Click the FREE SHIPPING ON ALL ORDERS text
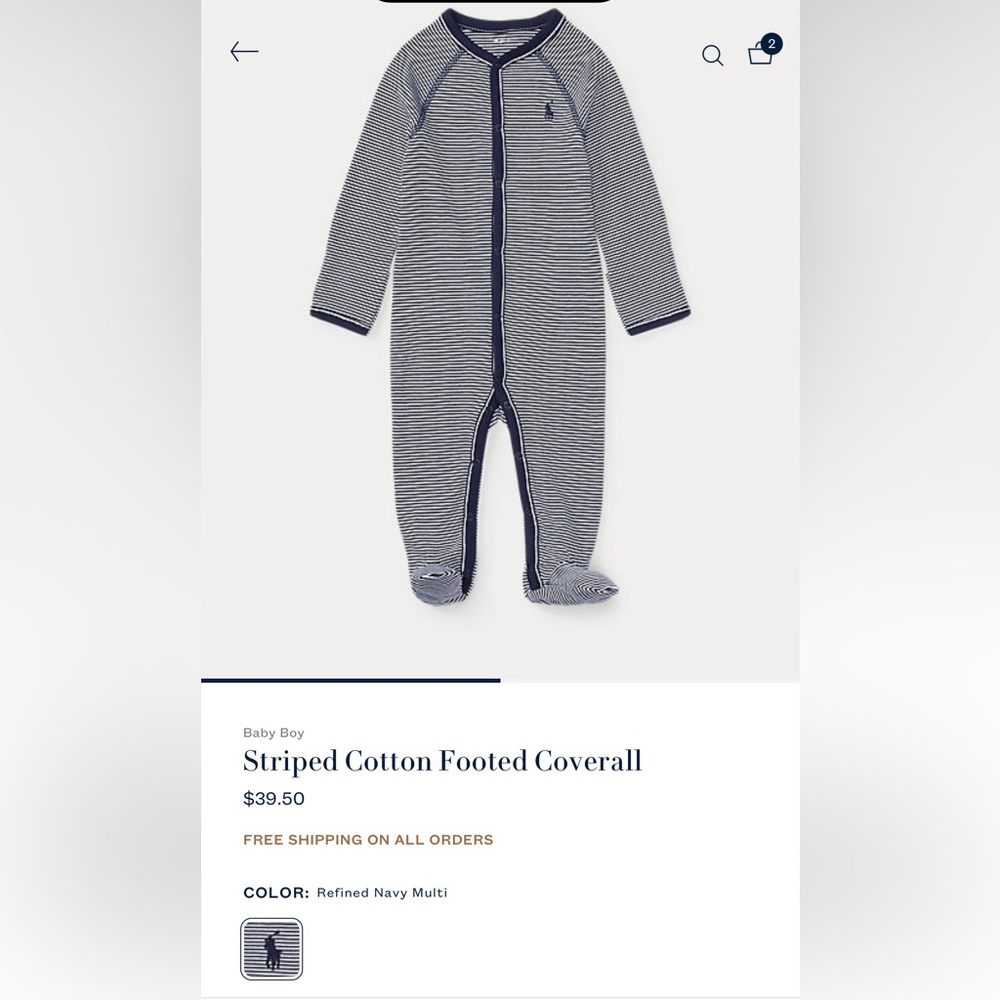Screen dimensions: 1000x1000 [x=368, y=839]
